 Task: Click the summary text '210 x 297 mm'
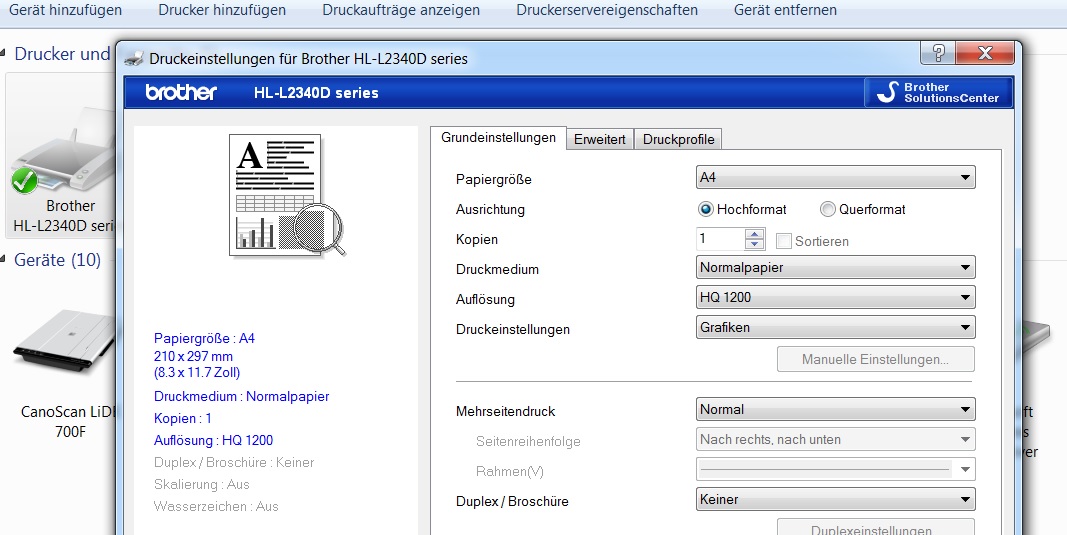(193, 356)
